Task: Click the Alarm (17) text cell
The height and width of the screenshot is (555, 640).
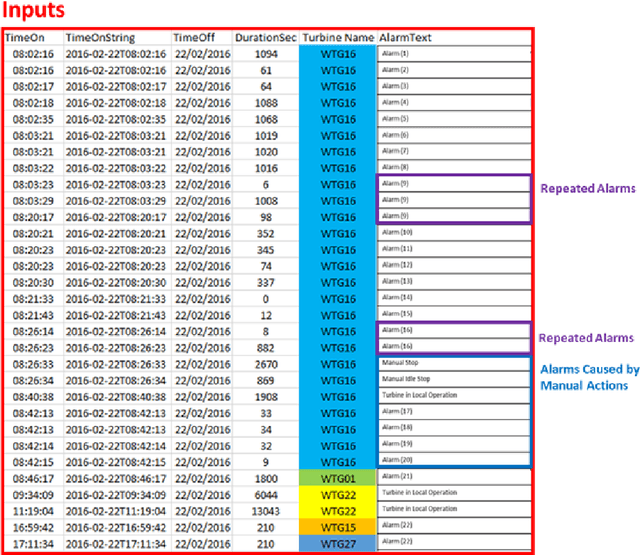Action: (x=454, y=411)
